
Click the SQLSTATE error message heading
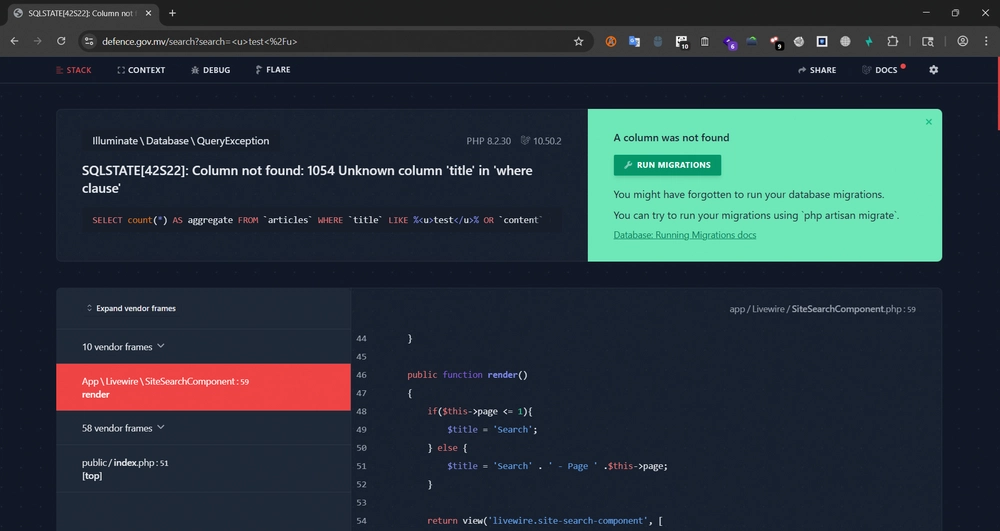pyautogui.click(x=307, y=179)
